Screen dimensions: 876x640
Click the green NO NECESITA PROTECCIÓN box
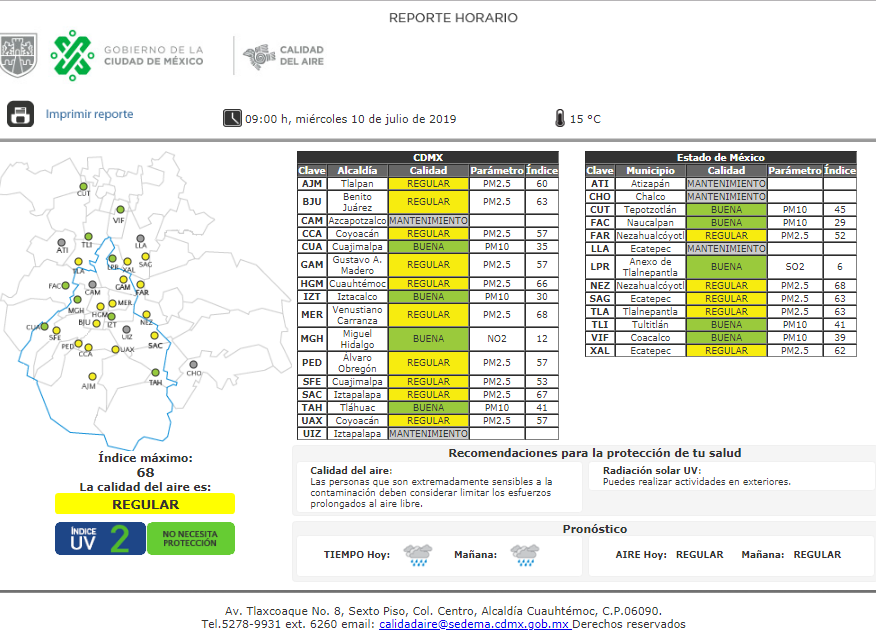point(191,538)
